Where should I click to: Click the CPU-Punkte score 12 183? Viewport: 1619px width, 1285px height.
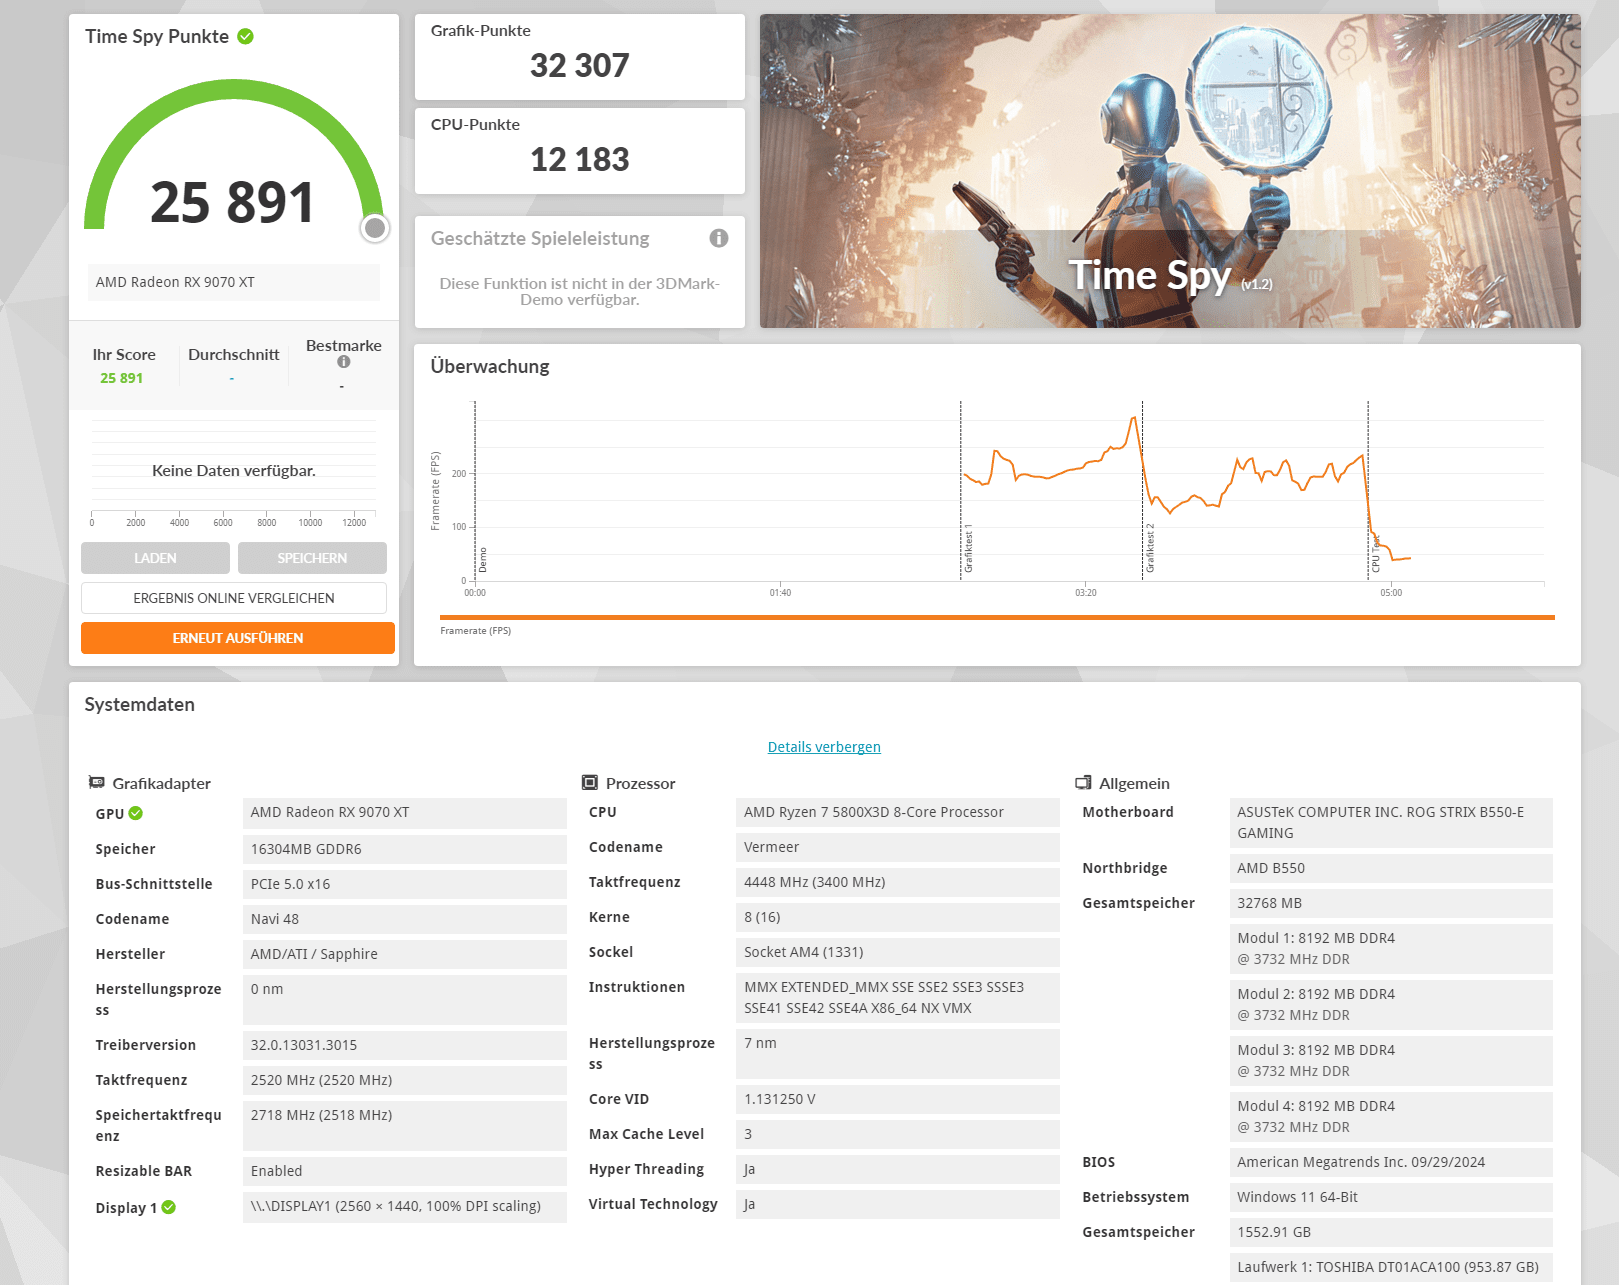tap(580, 160)
